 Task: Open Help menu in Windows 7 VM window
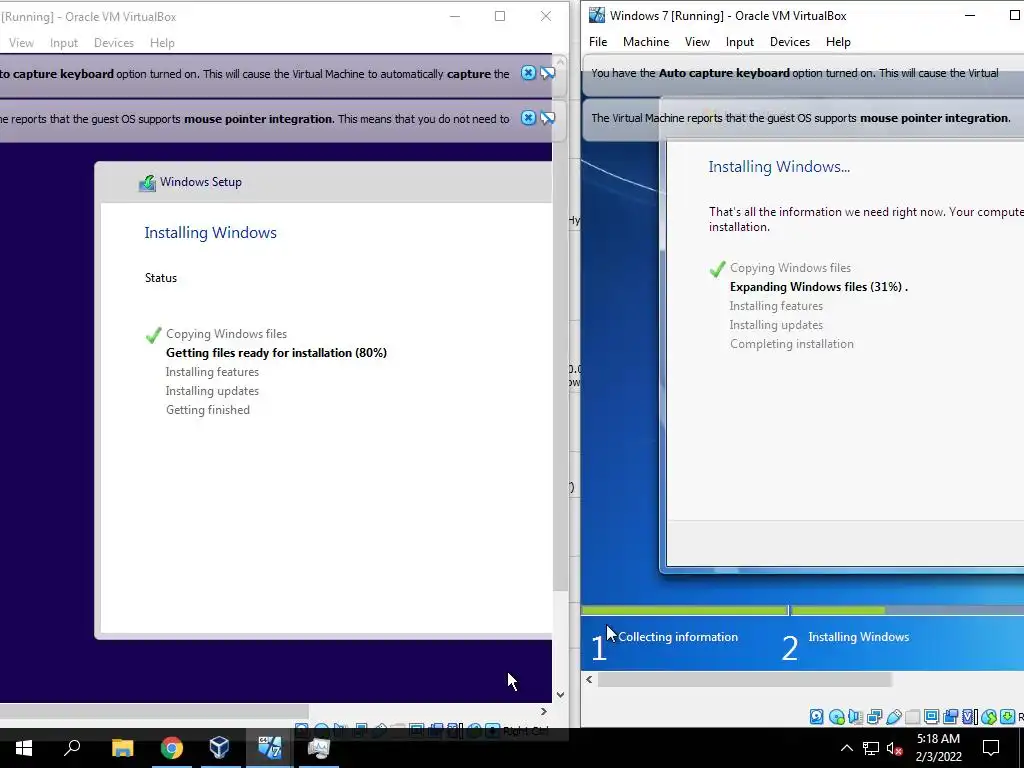click(x=838, y=42)
